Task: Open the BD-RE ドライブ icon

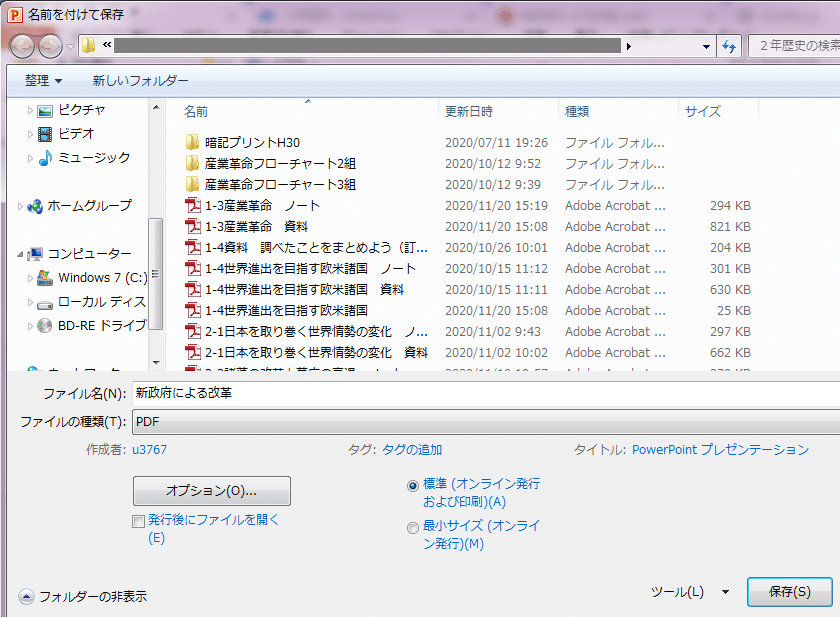Action: (x=45, y=326)
